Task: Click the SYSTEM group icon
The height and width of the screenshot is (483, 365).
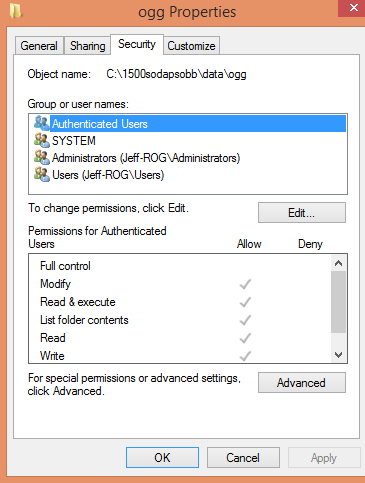Action: coord(42,141)
